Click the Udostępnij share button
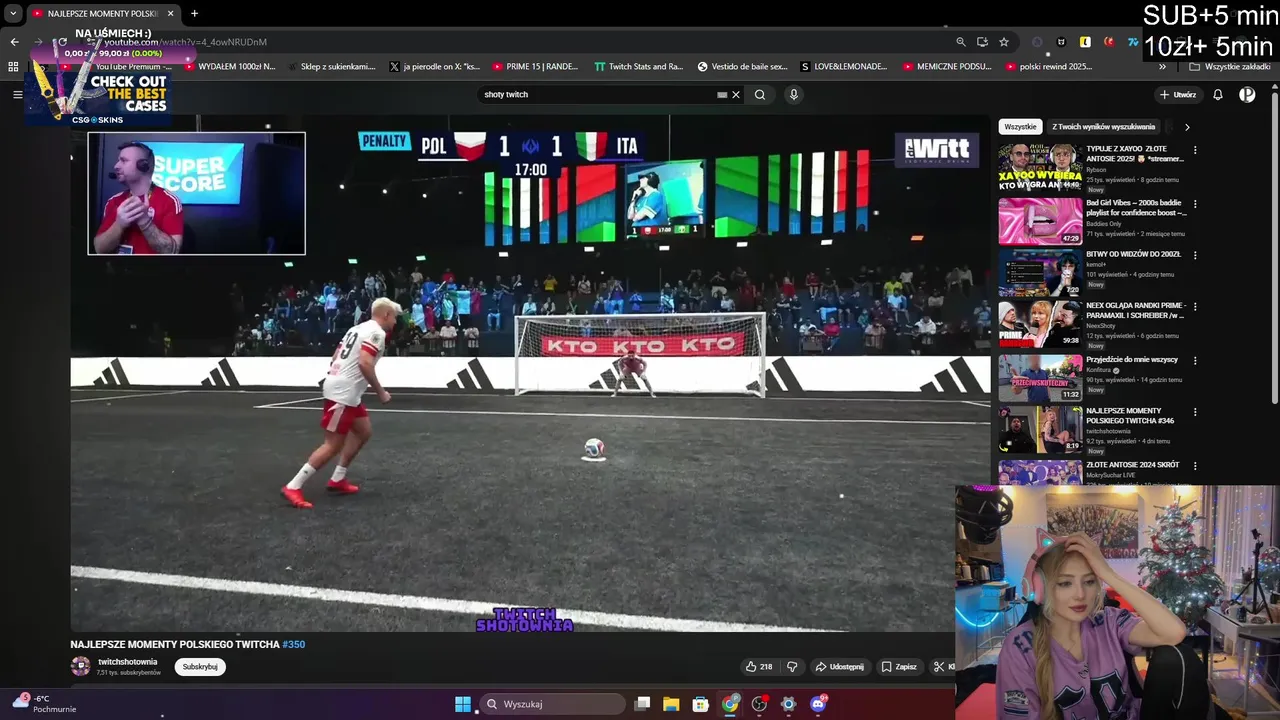This screenshot has height=720, width=1280. click(x=839, y=667)
